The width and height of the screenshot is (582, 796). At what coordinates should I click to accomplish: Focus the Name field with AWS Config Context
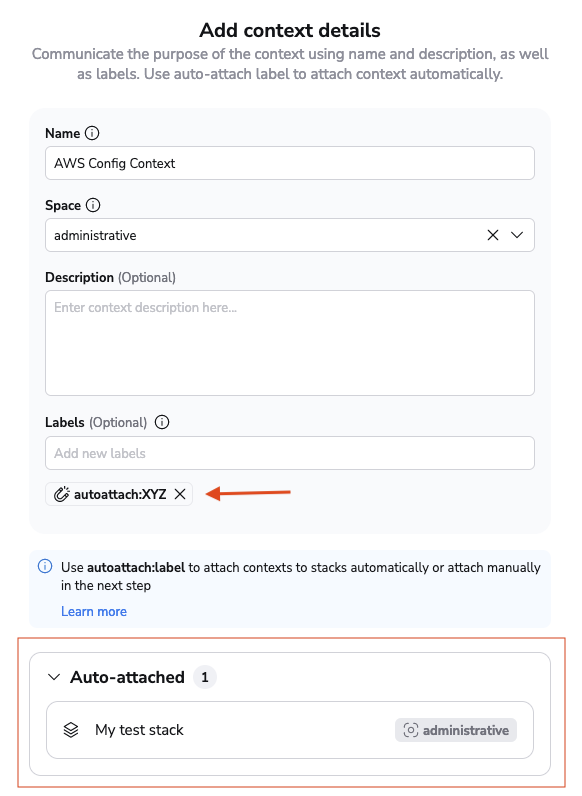(x=290, y=163)
